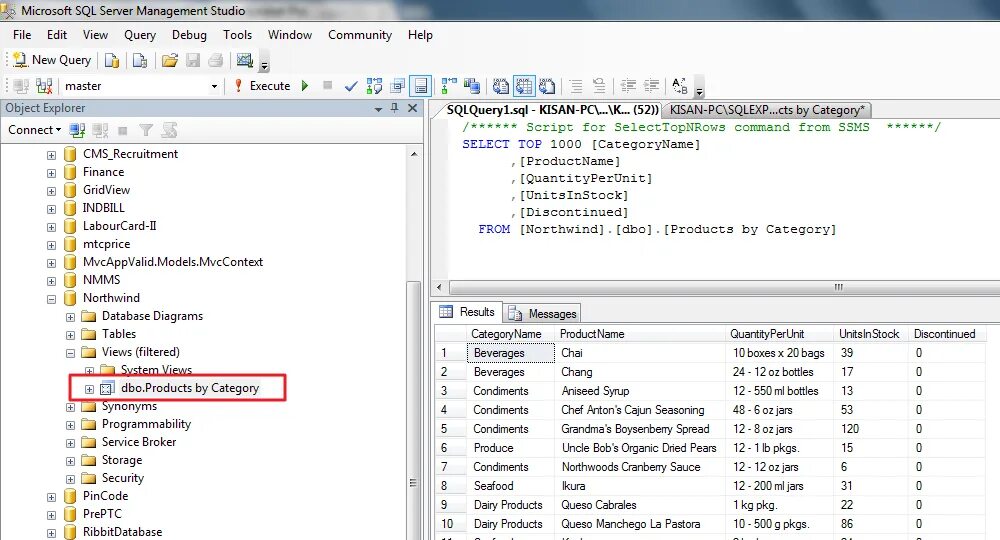Toggle Include Actual Execution Plan
The width and height of the screenshot is (1000, 540).
coord(449,85)
